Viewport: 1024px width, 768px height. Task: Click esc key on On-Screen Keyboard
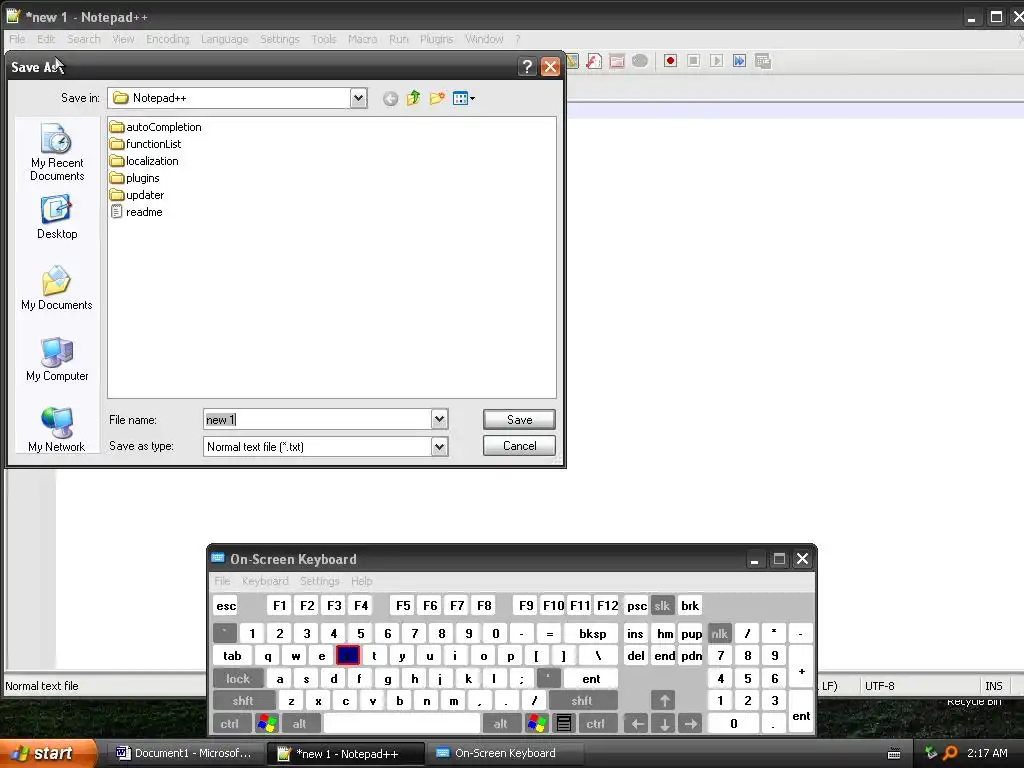pyautogui.click(x=226, y=605)
